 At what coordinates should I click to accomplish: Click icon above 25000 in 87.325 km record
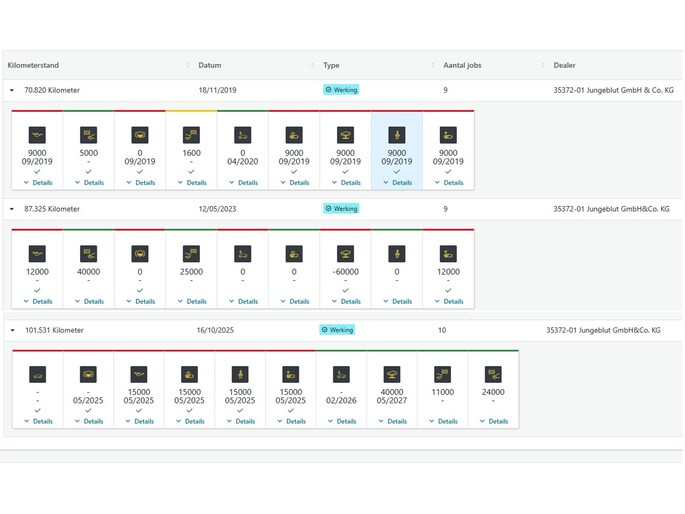point(192,254)
